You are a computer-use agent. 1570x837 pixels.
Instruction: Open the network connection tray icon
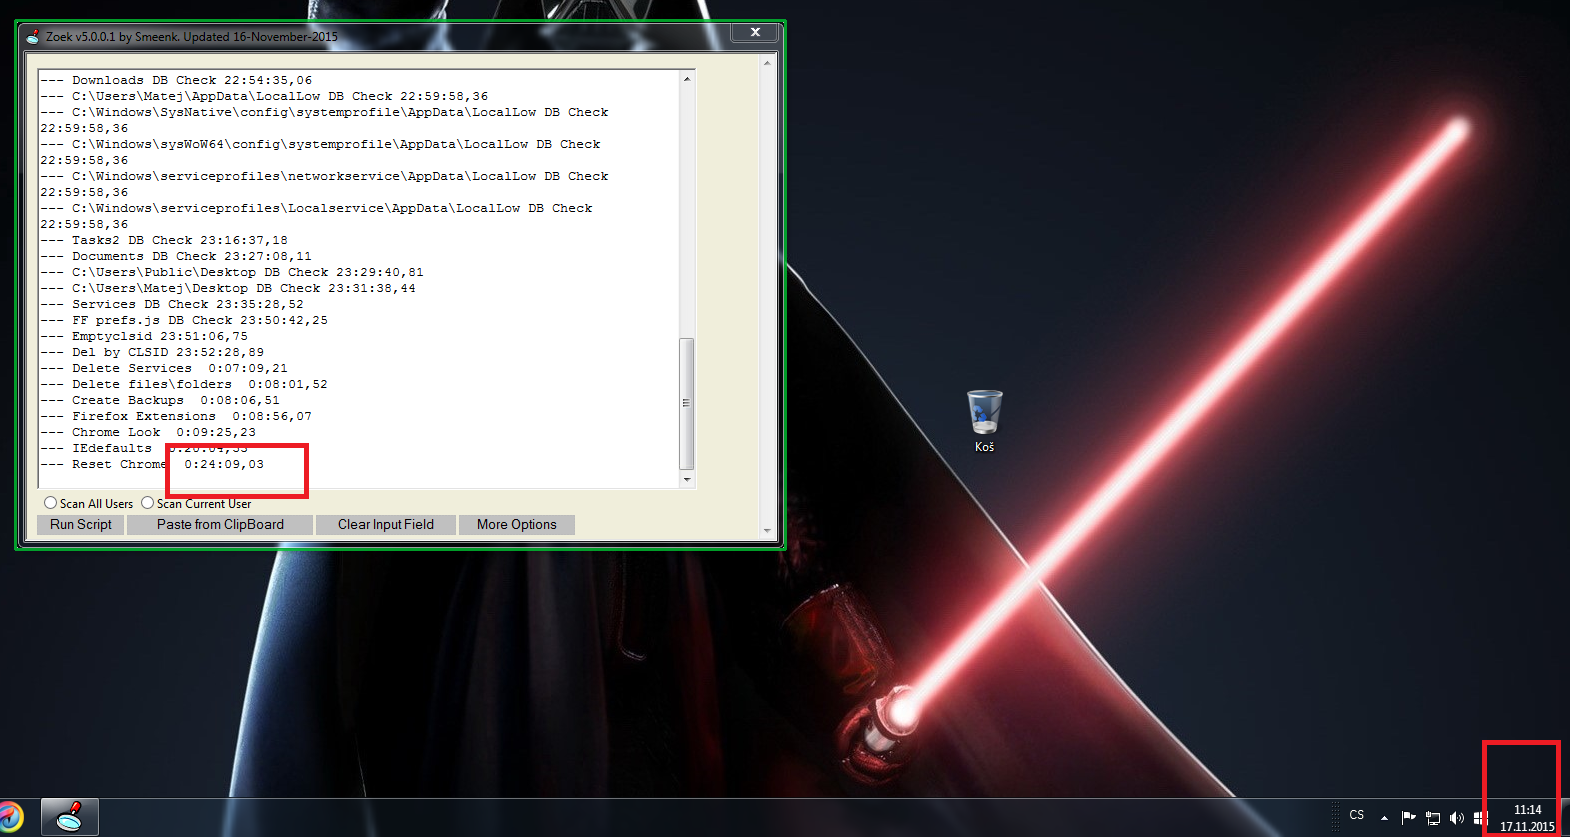pyautogui.click(x=1432, y=817)
